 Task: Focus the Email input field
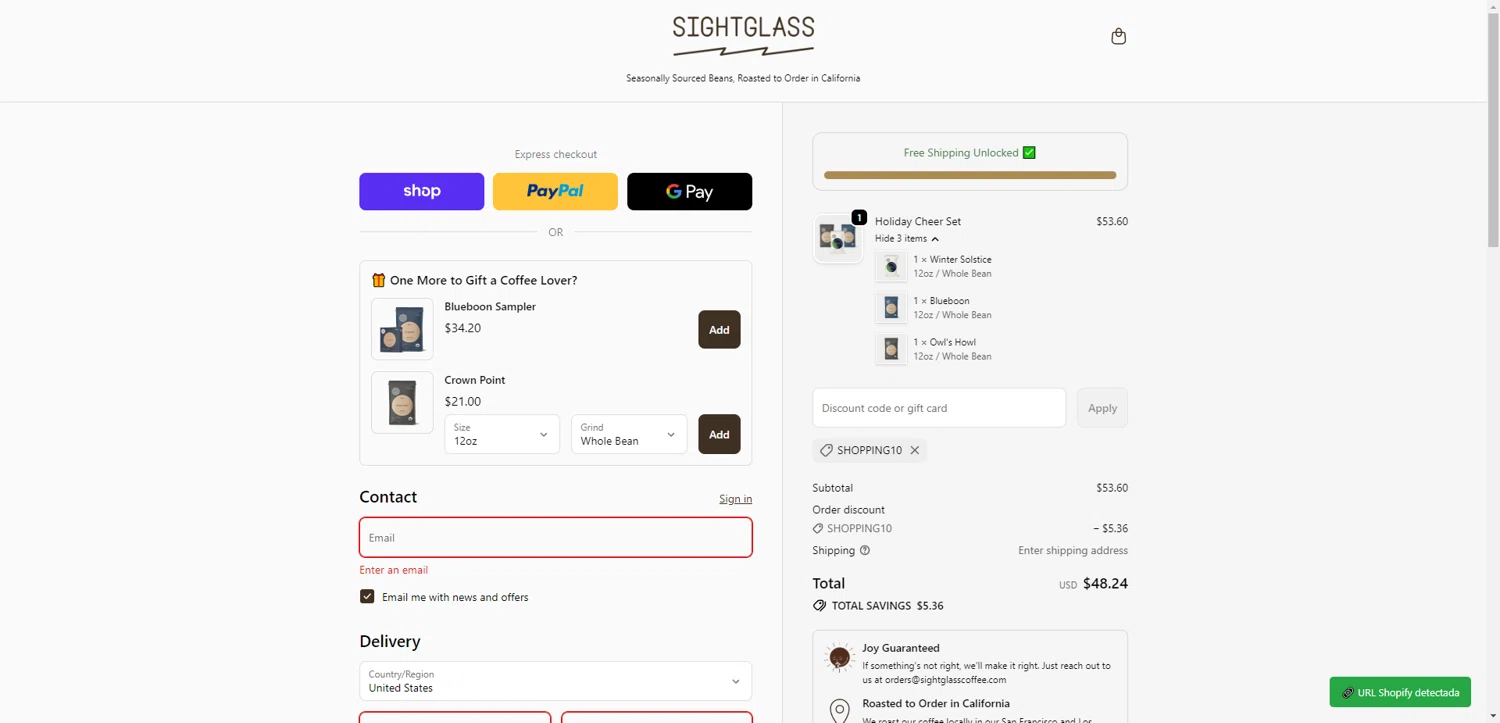point(555,537)
